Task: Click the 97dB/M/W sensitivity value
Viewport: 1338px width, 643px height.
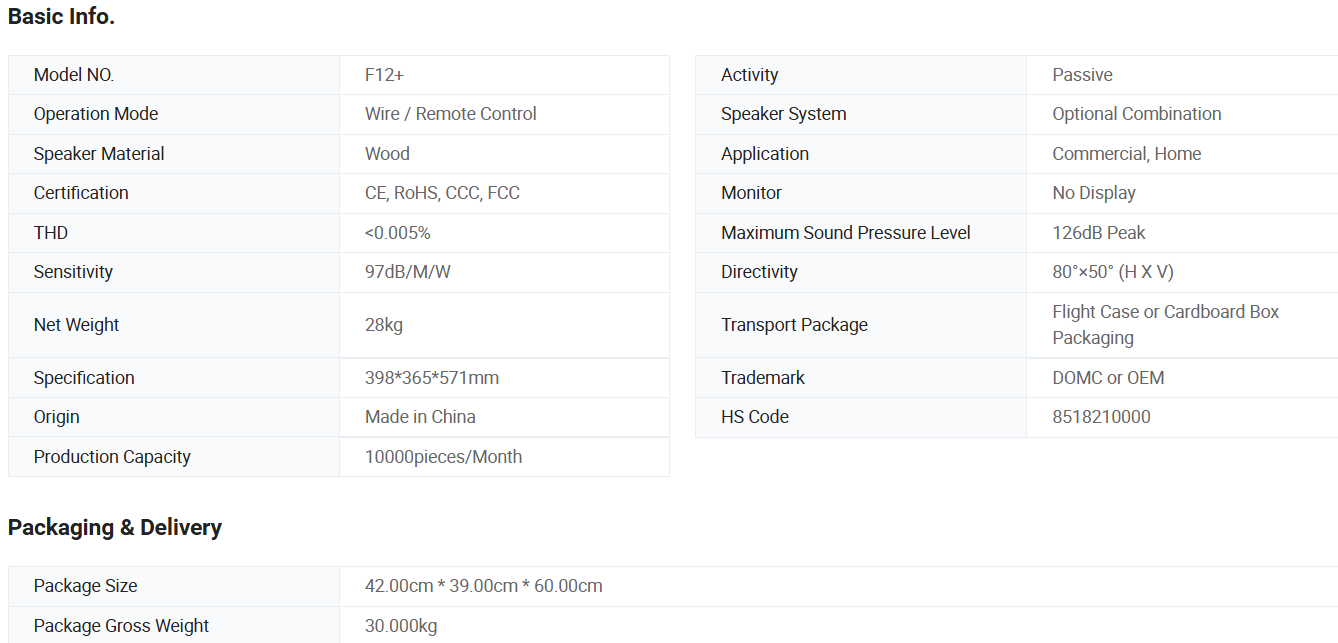Action: [408, 272]
